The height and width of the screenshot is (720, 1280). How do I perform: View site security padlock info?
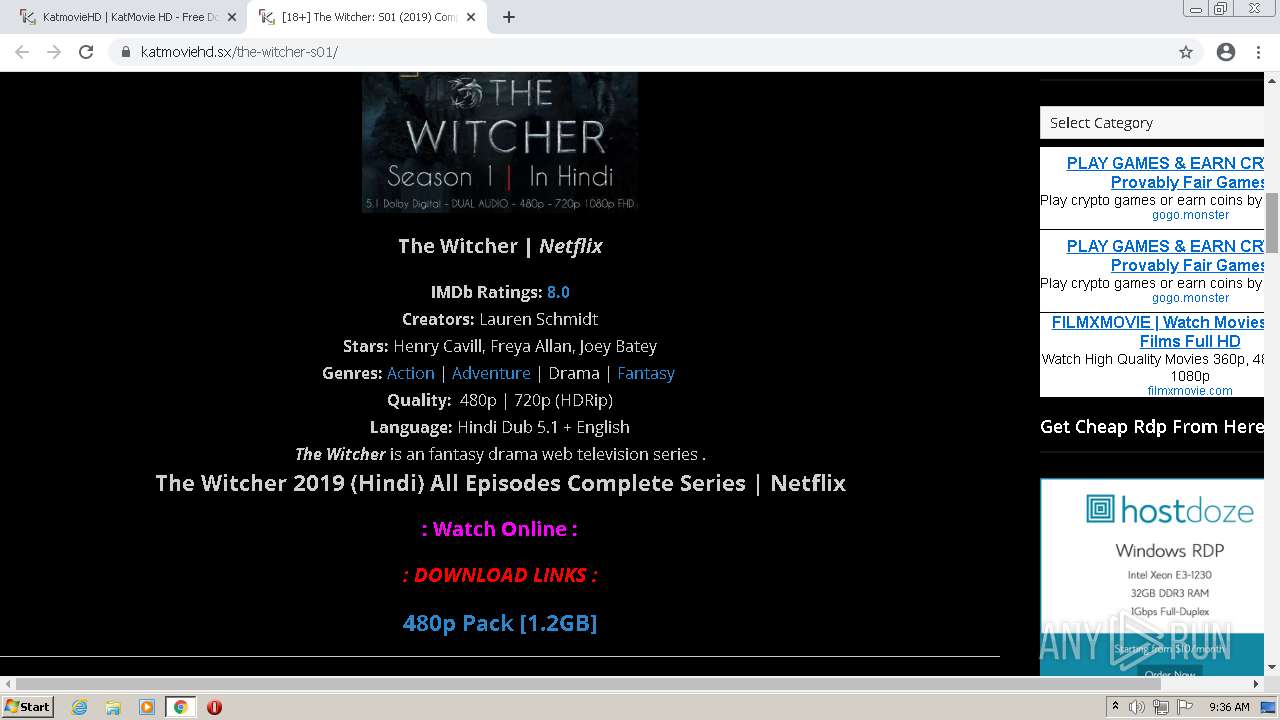126,52
